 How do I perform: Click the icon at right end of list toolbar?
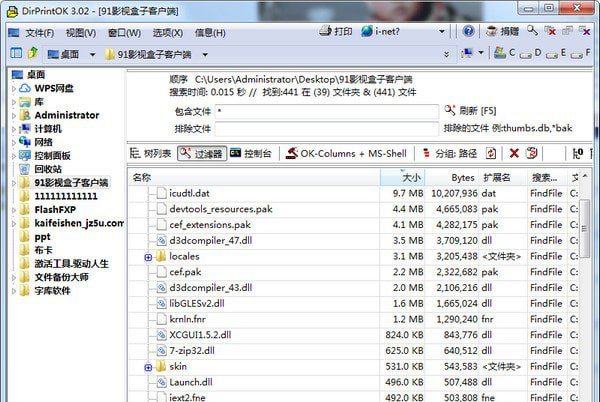click(x=578, y=153)
